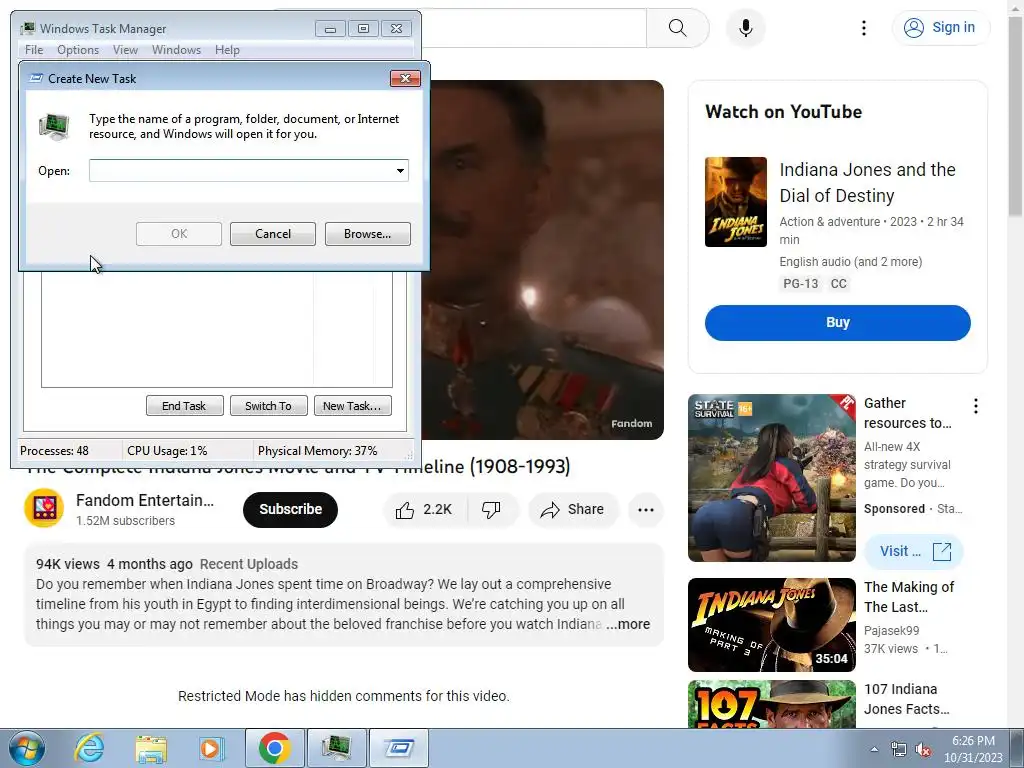Open State of Survival sponsored thumbnail
This screenshot has height=768, width=1024.
point(771,478)
